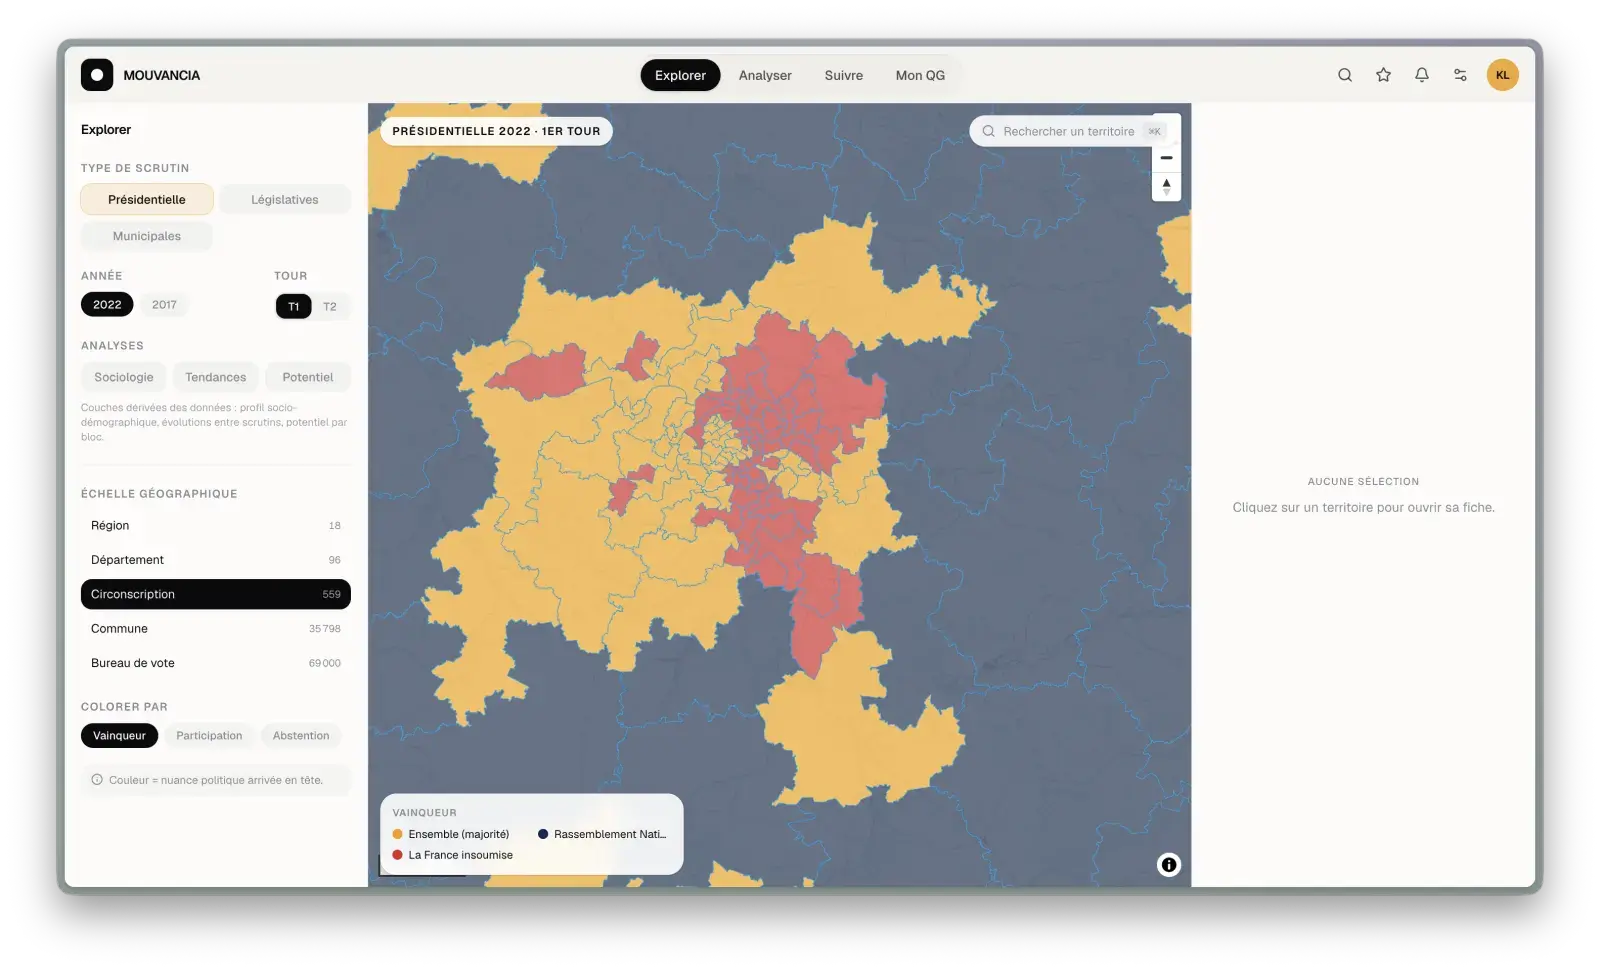Select Législatives election type
The image size is (1600, 970).
point(284,200)
